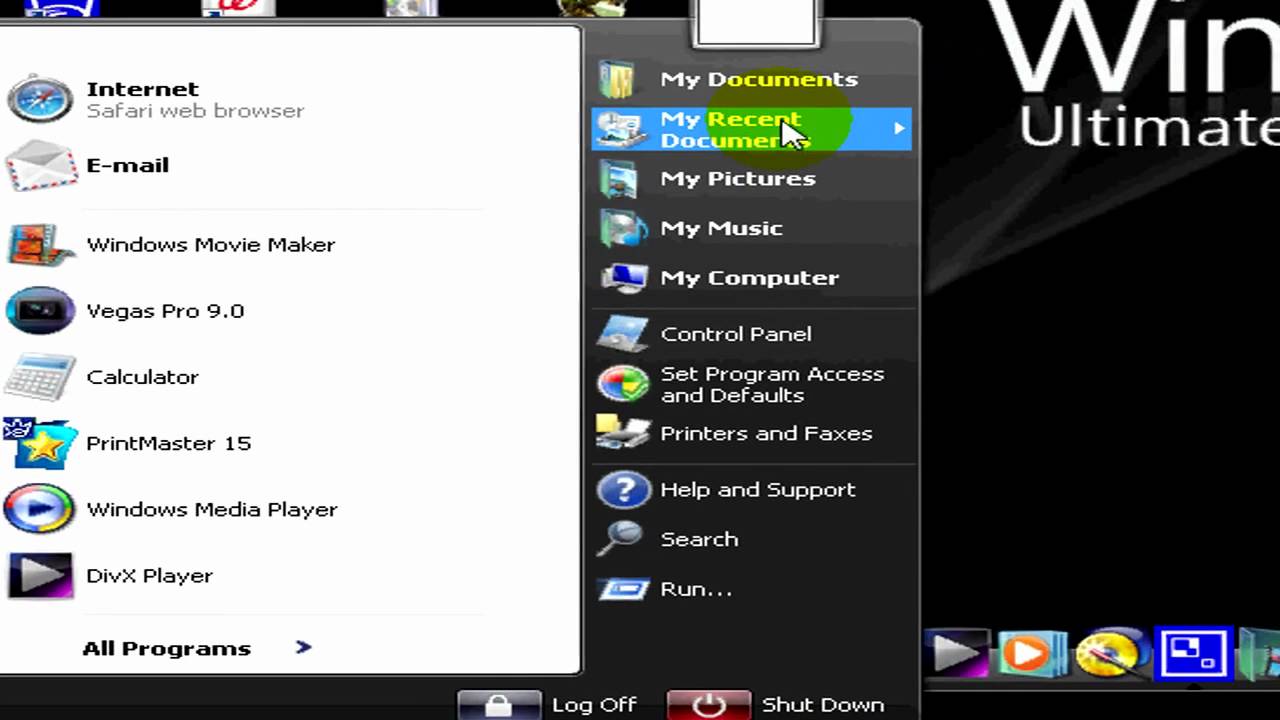Click the E-mail label
The image size is (1280, 720).
tap(127, 165)
